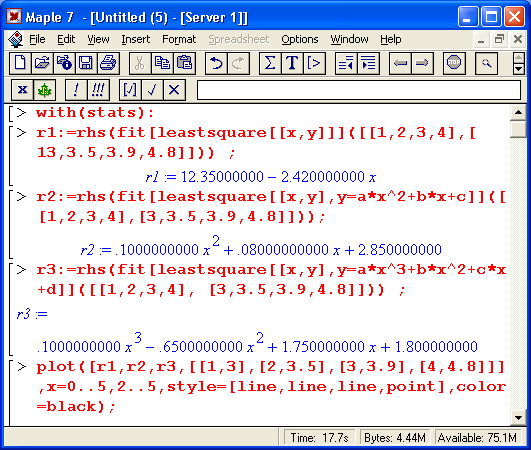Image resolution: width=531 pixels, height=450 pixels.
Task: Click the scrollbar down arrow in worksheet
Action: [518, 417]
